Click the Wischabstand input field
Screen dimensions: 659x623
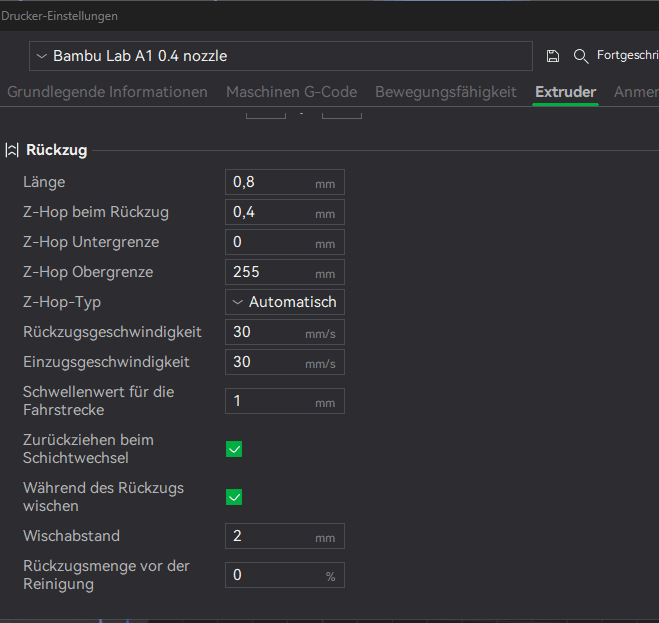coord(270,536)
